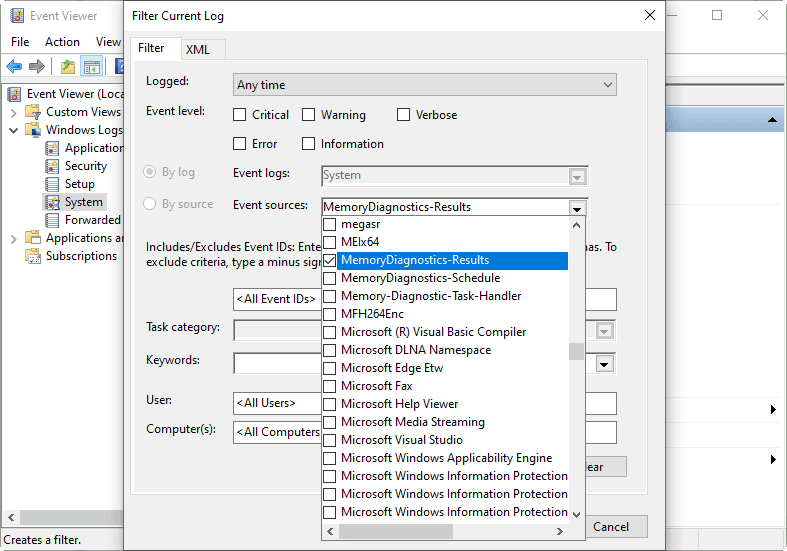Collapse the Event sources dropdown arrow

click(576, 208)
